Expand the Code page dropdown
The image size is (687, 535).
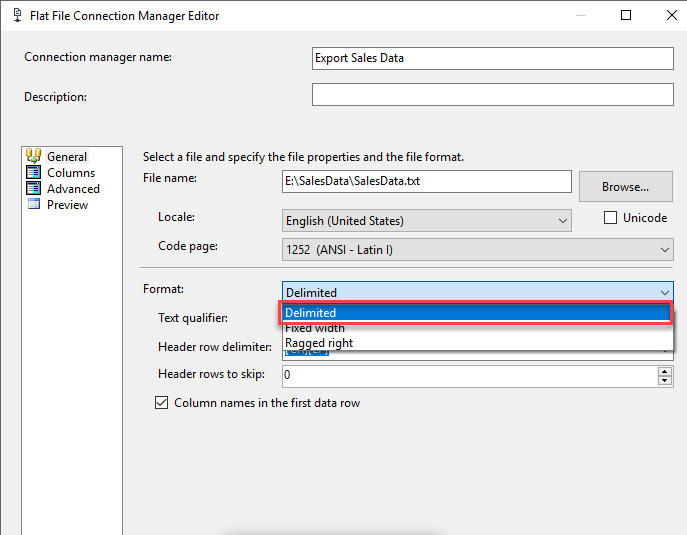tap(664, 250)
